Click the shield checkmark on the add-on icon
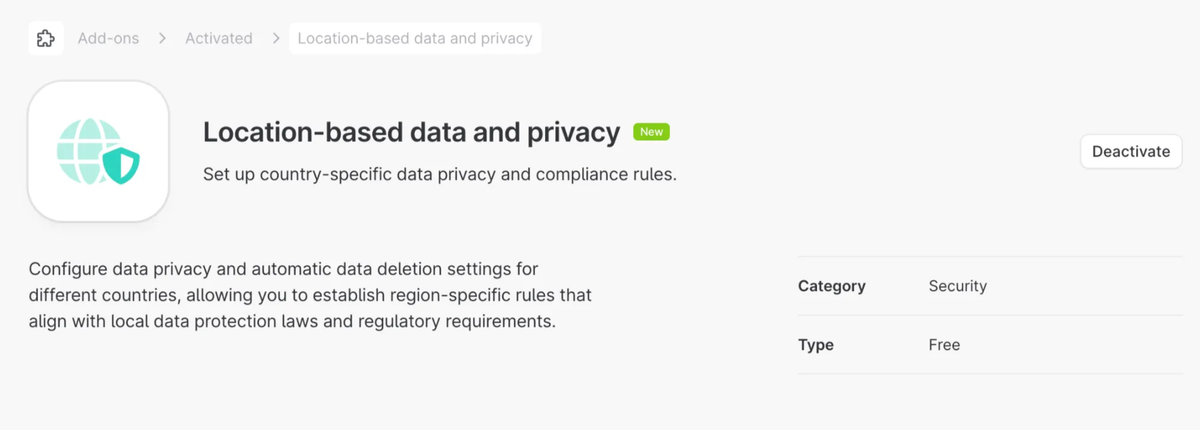The image size is (1200, 430). tap(122, 166)
